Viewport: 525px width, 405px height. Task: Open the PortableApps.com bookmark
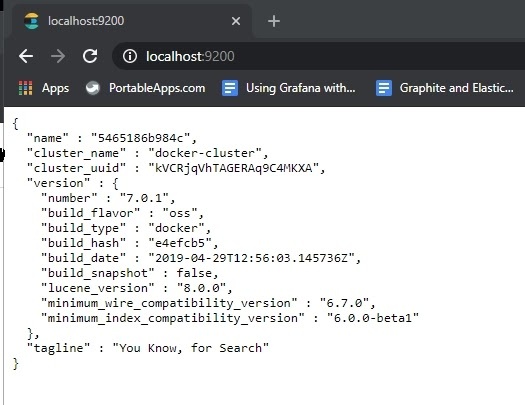point(157,88)
